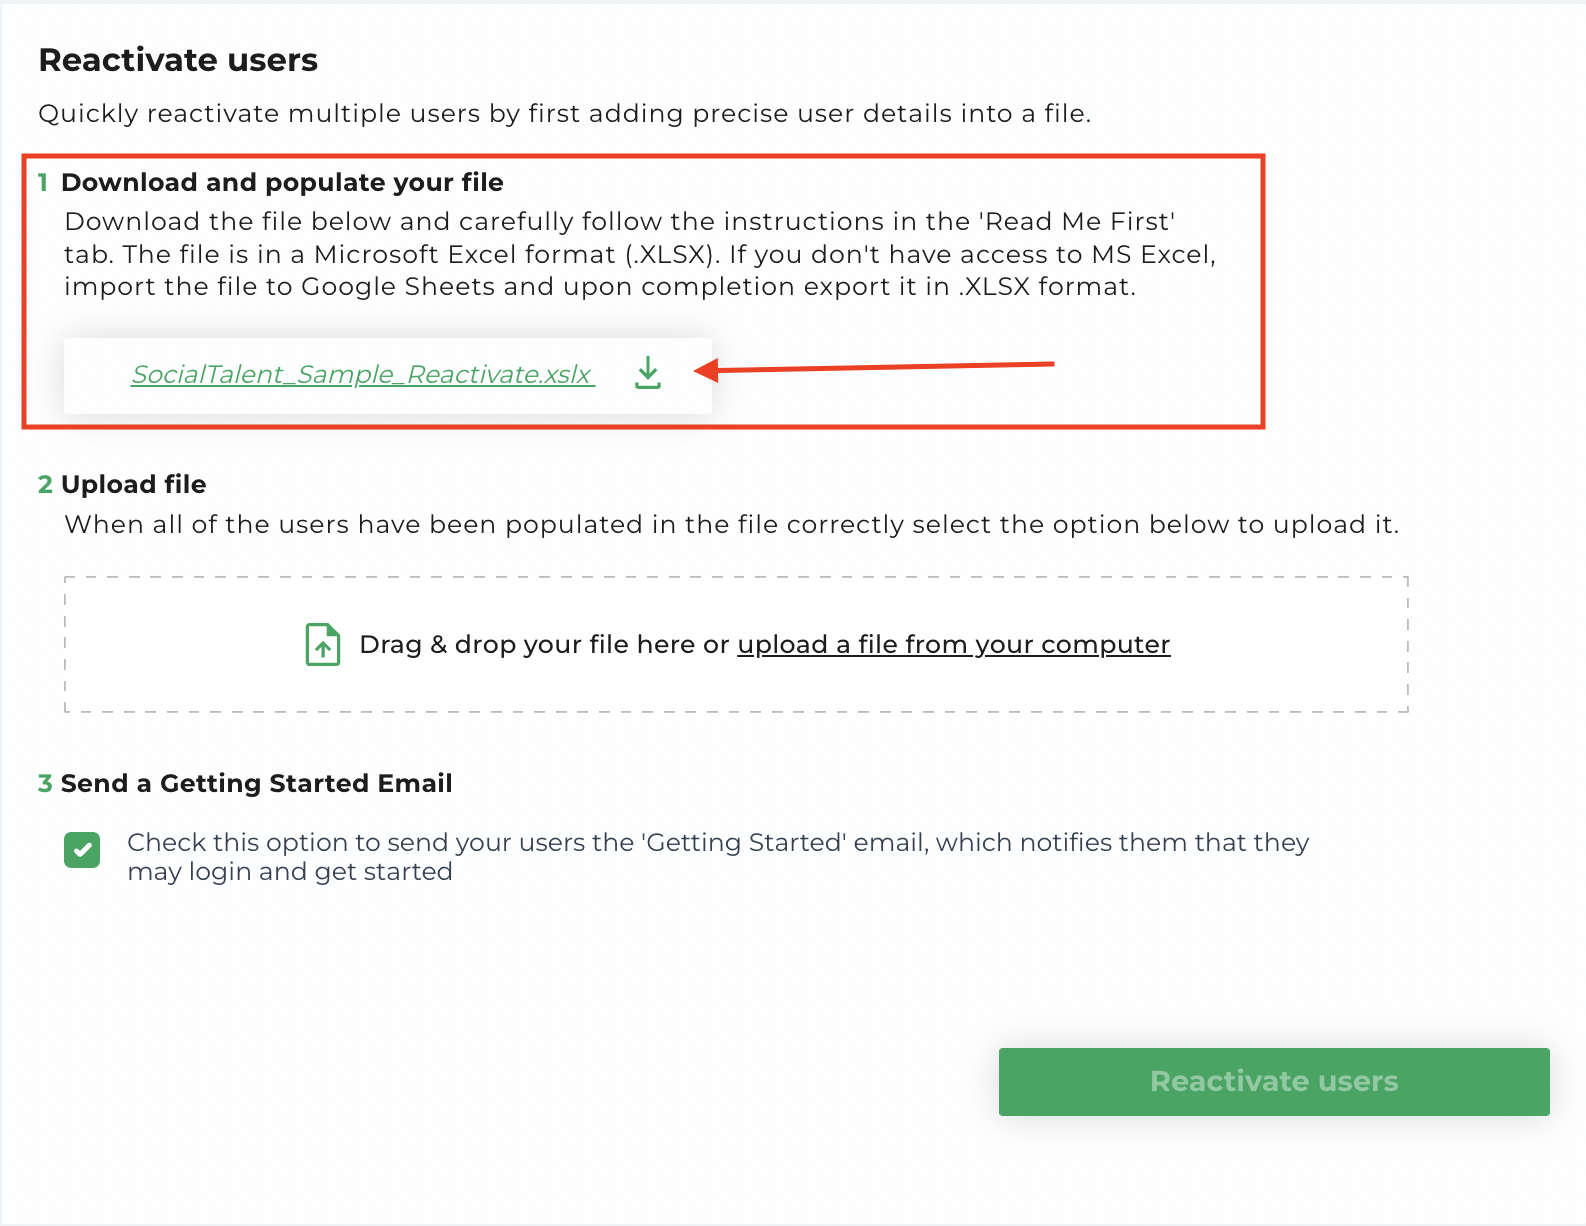1586x1226 pixels.
Task: Select the 'Reactivate users' page heading
Action: tap(178, 60)
